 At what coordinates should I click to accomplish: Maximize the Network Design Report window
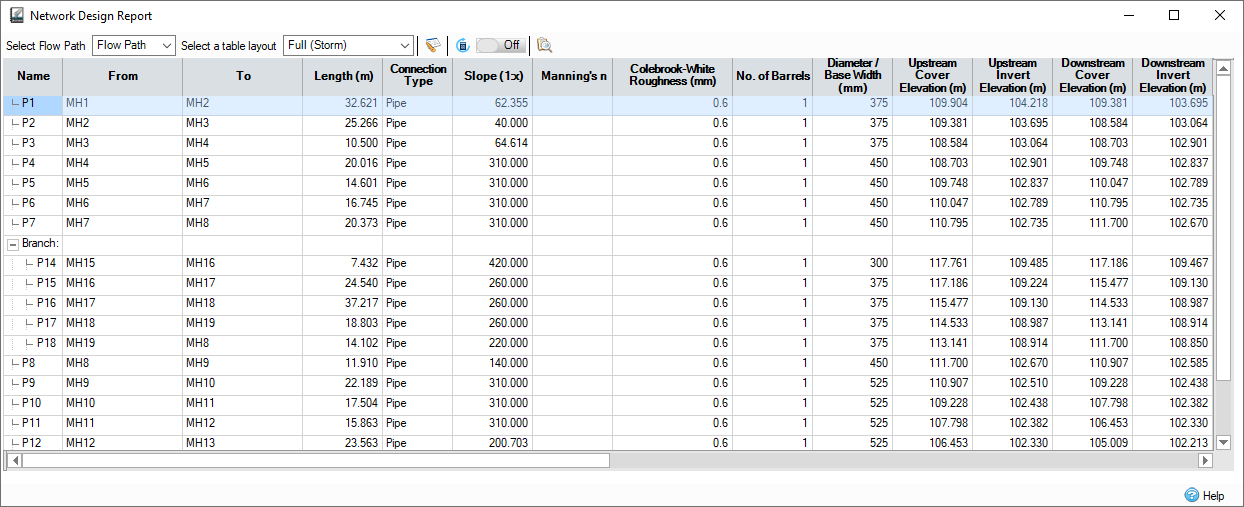tap(1174, 15)
